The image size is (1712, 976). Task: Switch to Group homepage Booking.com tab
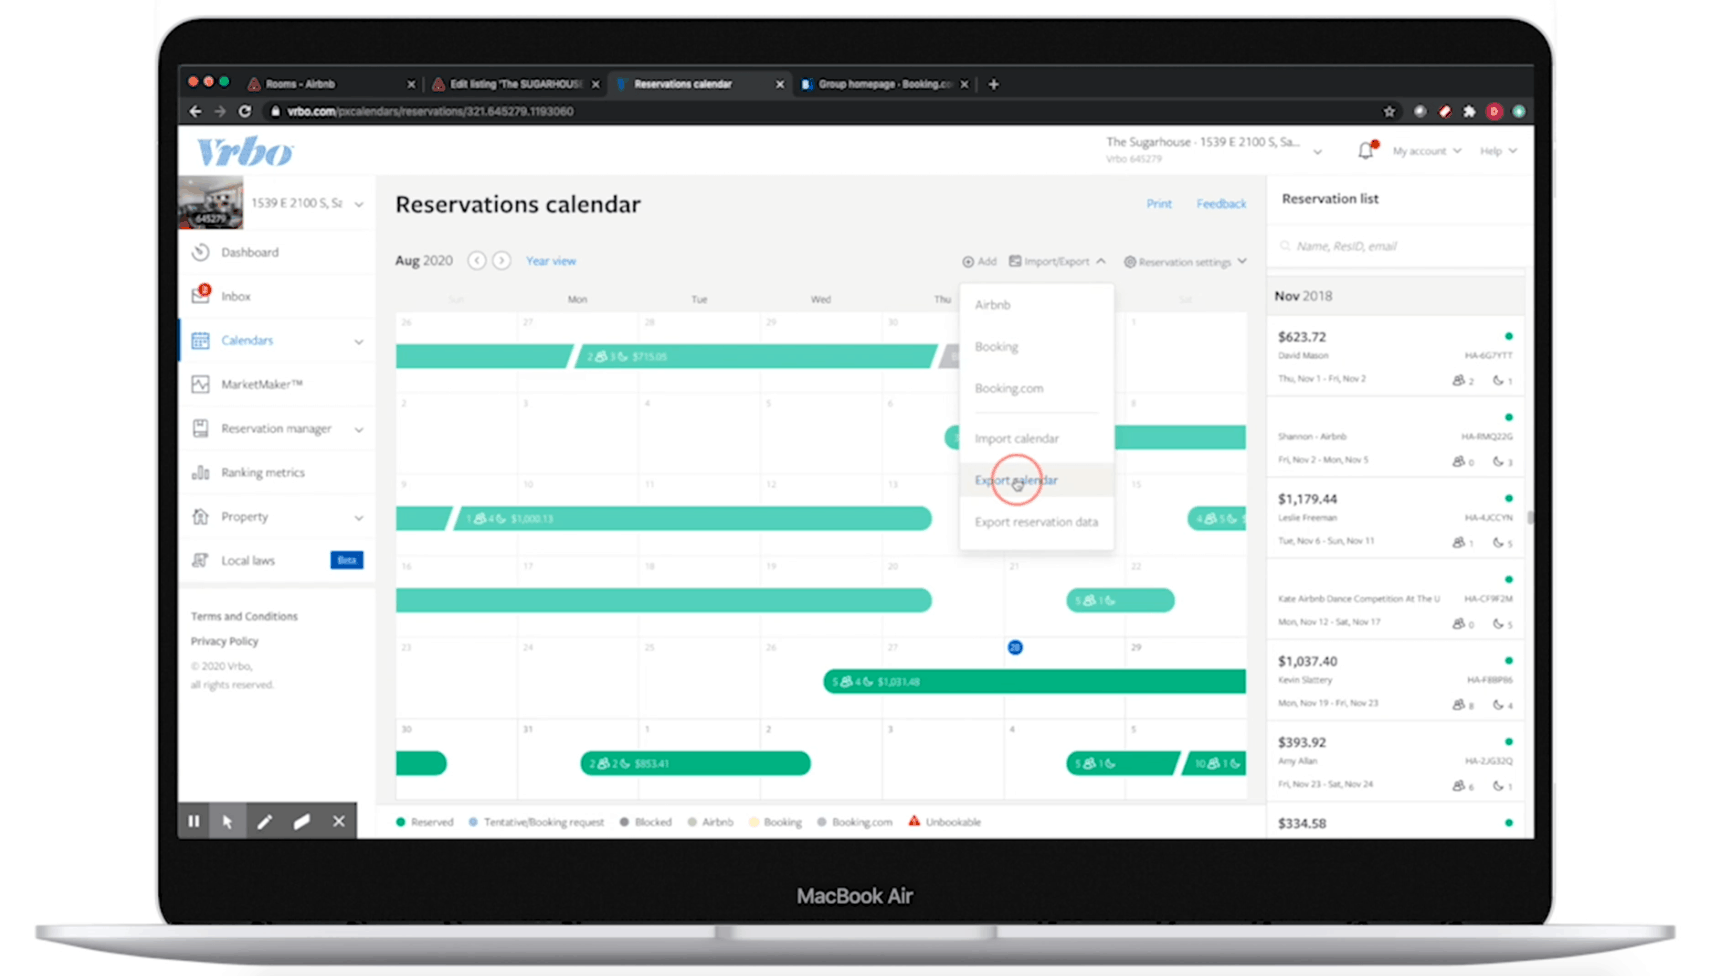[884, 84]
